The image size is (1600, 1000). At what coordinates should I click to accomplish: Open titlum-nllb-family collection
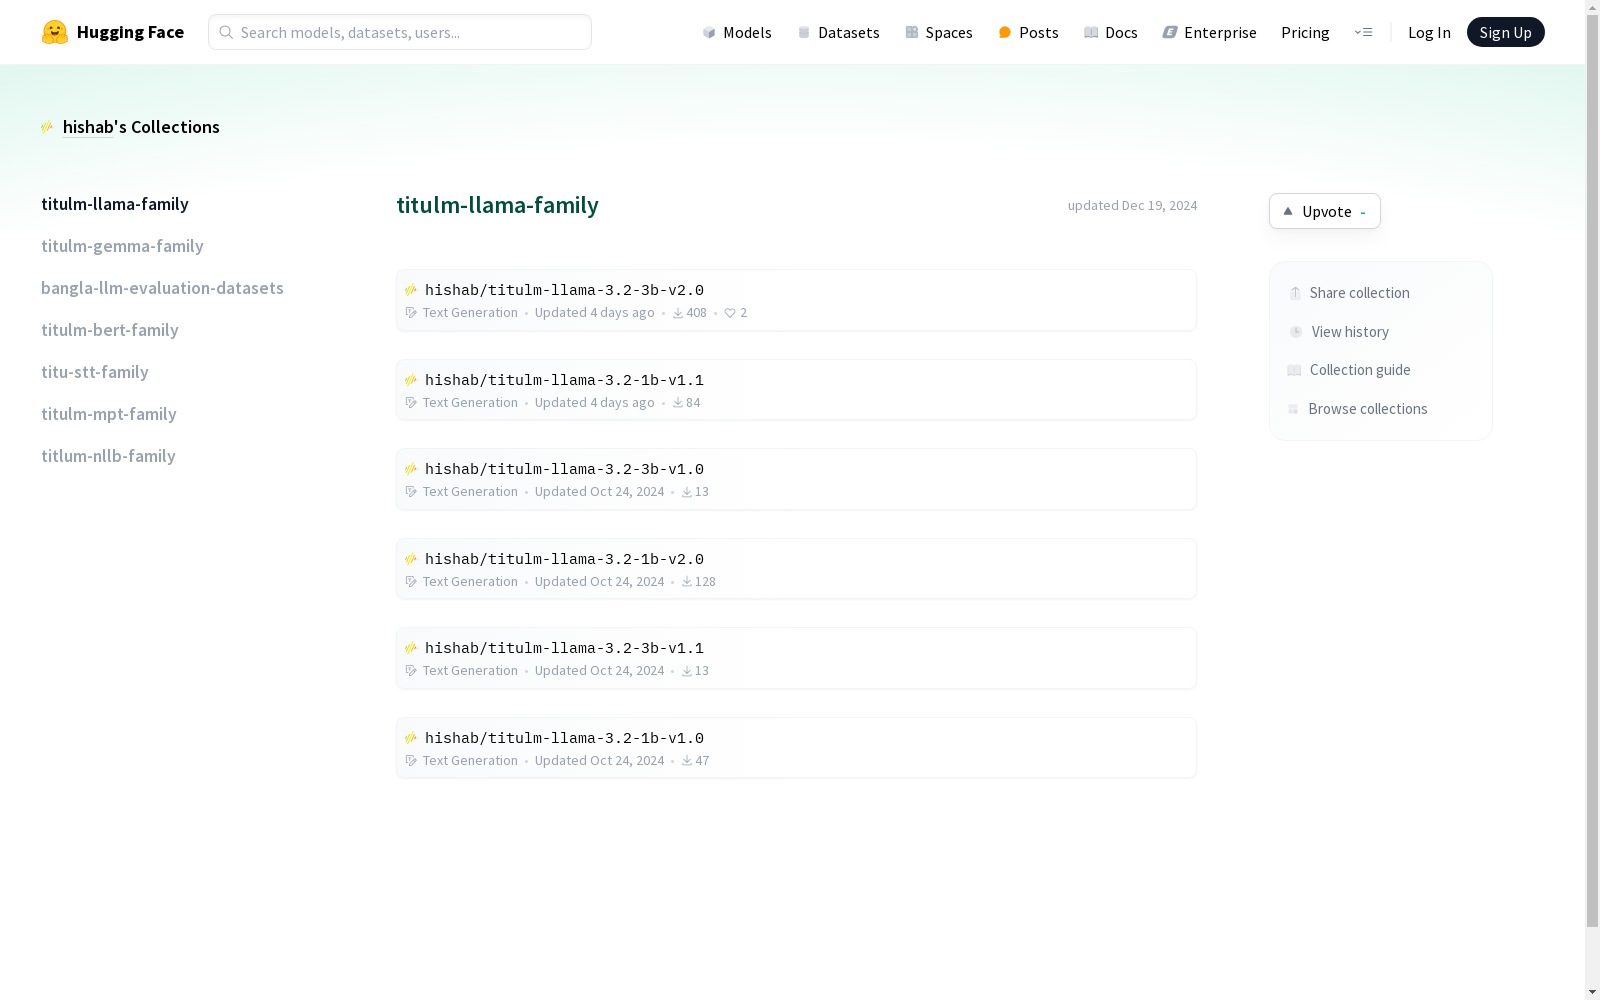tap(108, 456)
